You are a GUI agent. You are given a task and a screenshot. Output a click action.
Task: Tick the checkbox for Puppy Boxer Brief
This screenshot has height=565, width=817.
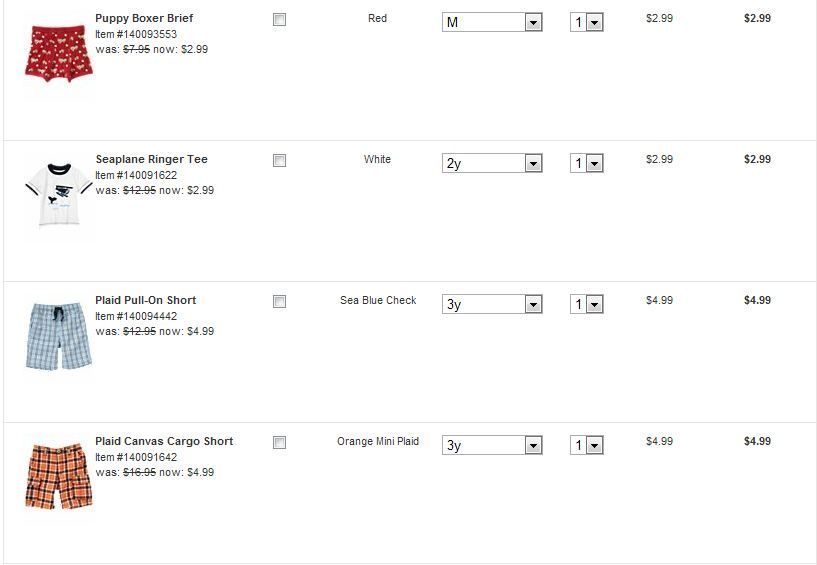click(280, 19)
